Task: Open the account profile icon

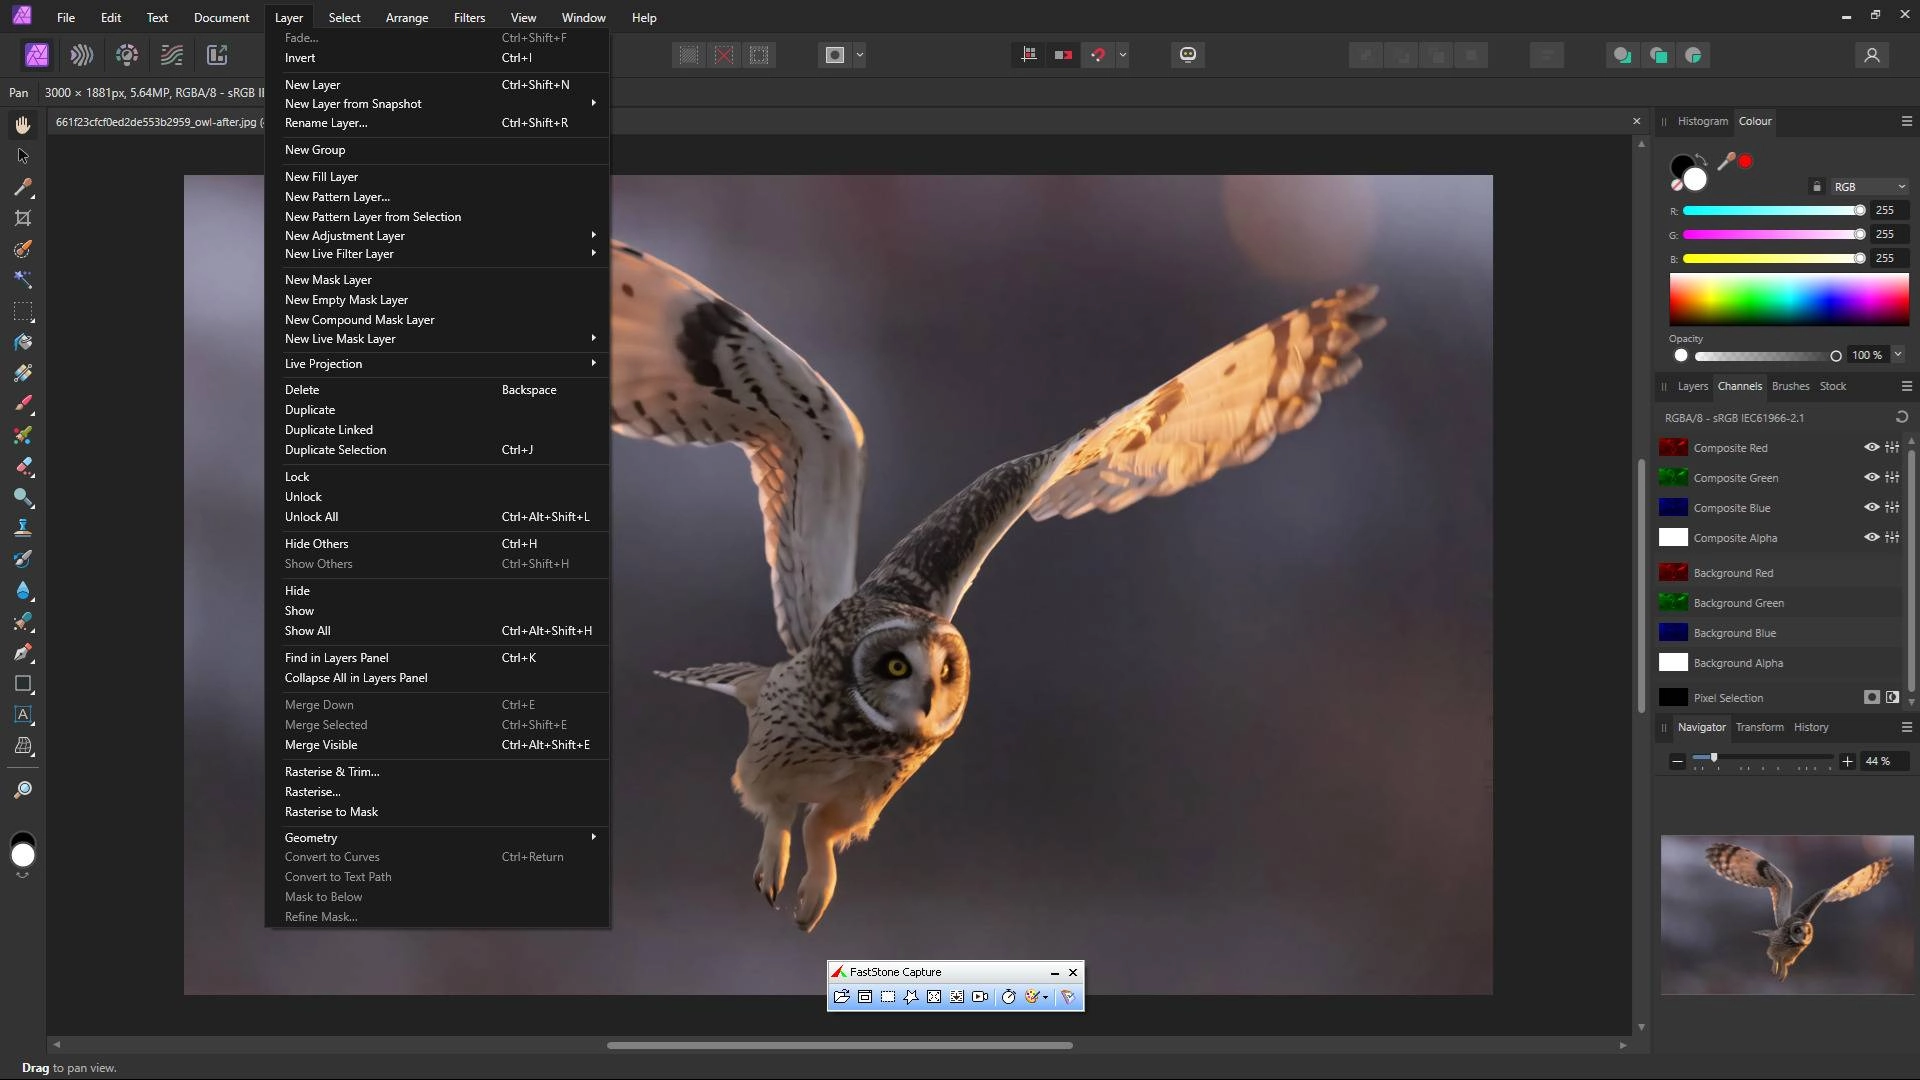Action: coord(1872,55)
